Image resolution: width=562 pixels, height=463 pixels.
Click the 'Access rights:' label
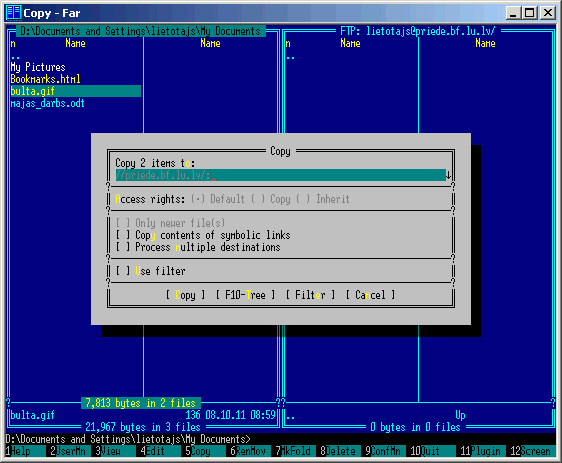[x=150, y=199]
